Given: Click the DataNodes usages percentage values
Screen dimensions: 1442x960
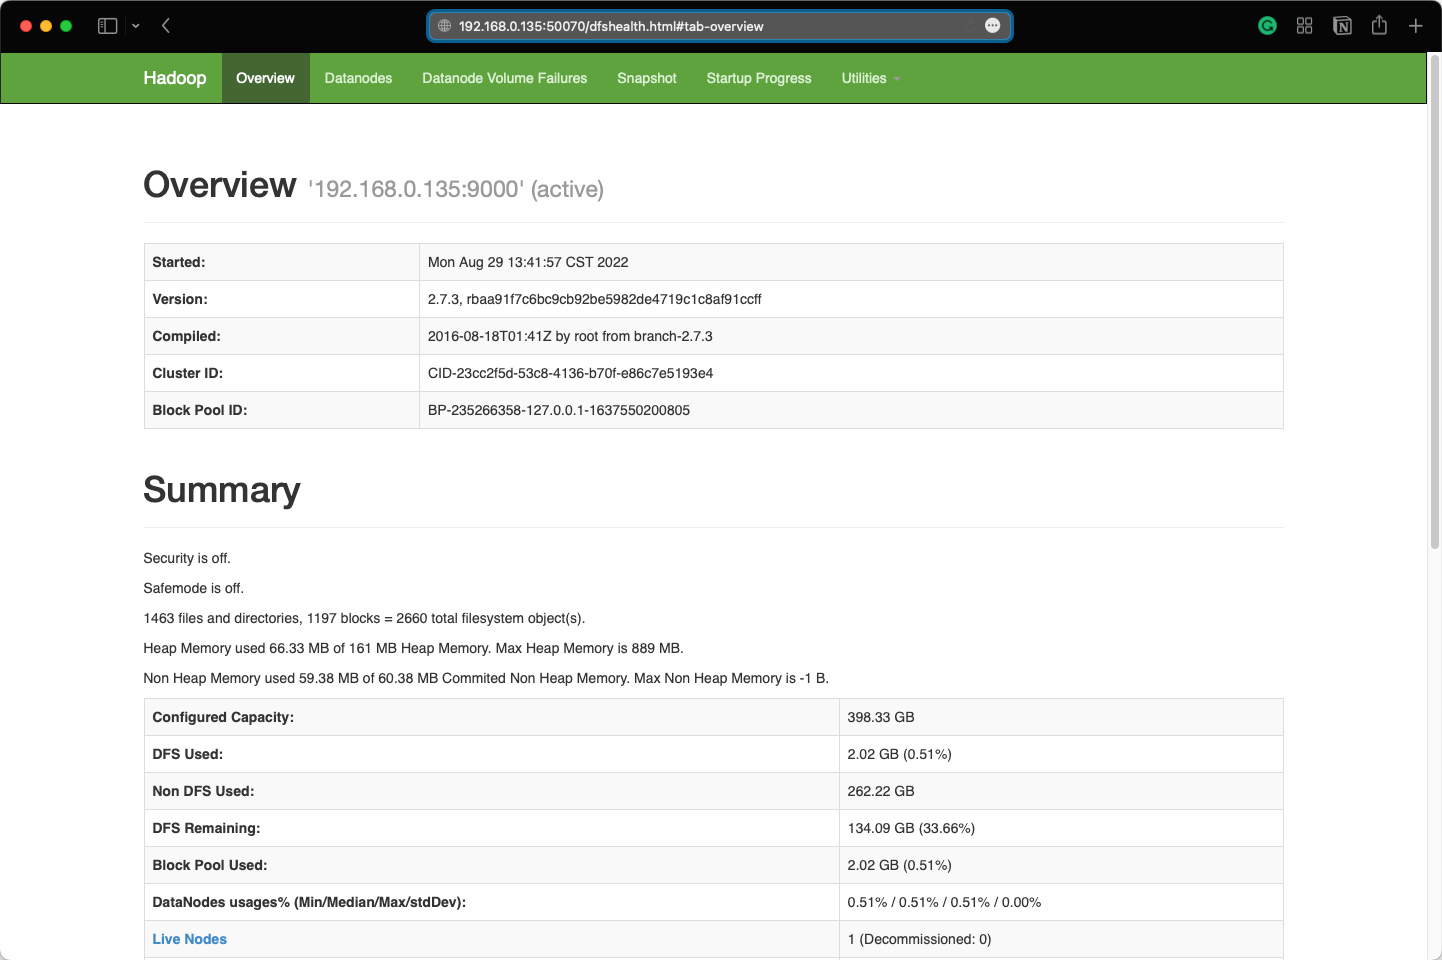Looking at the screenshot, I should pos(944,902).
